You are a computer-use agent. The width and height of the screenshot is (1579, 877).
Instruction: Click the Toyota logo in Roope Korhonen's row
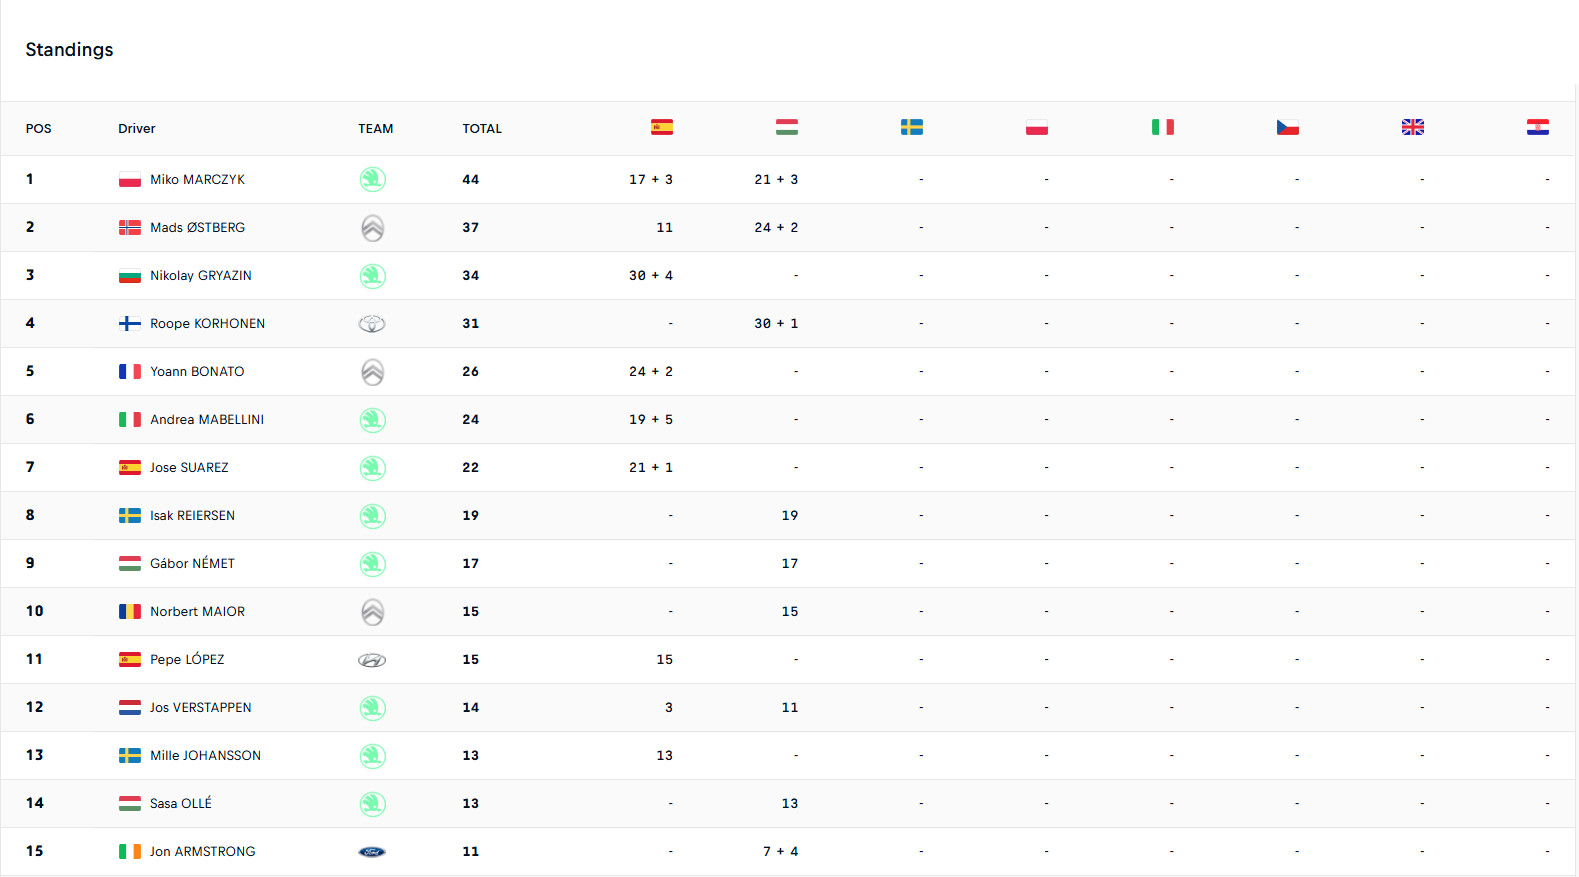pyautogui.click(x=372, y=324)
